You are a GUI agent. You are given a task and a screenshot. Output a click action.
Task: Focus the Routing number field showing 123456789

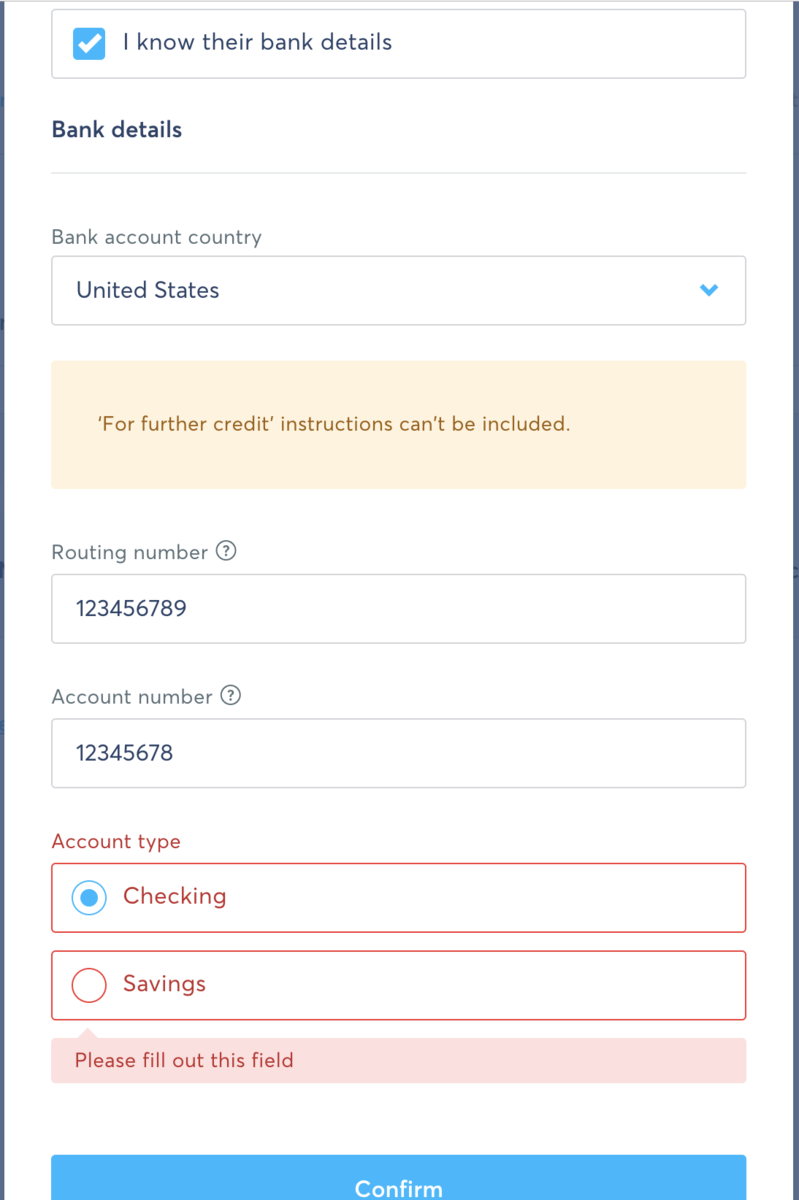tap(399, 608)
